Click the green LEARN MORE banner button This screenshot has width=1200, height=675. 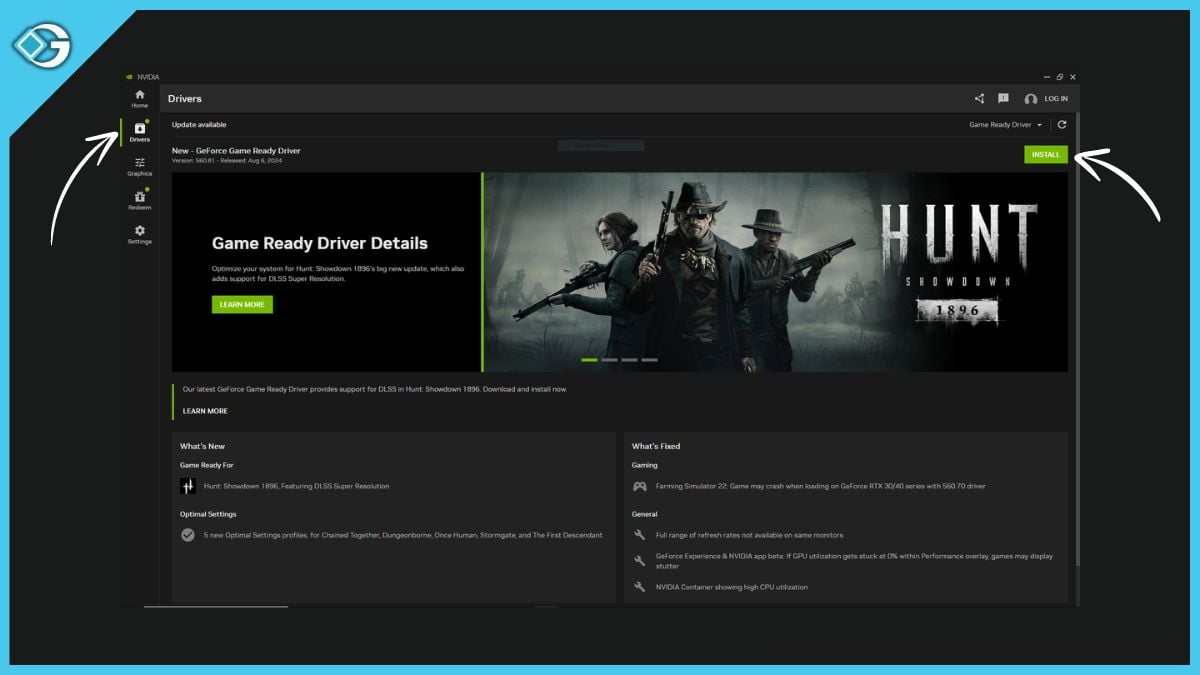click(x=242, y=304)
